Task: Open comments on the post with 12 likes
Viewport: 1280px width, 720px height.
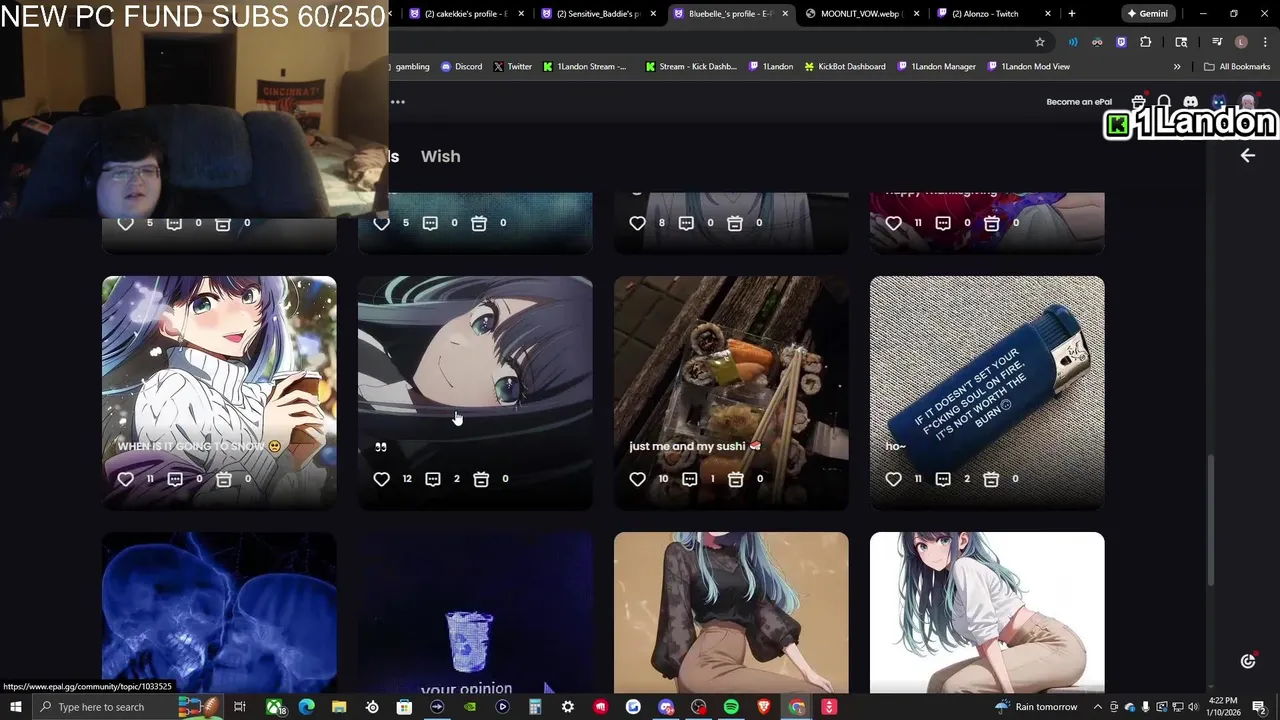Action: pyautogui.click(x=433, y=479)
